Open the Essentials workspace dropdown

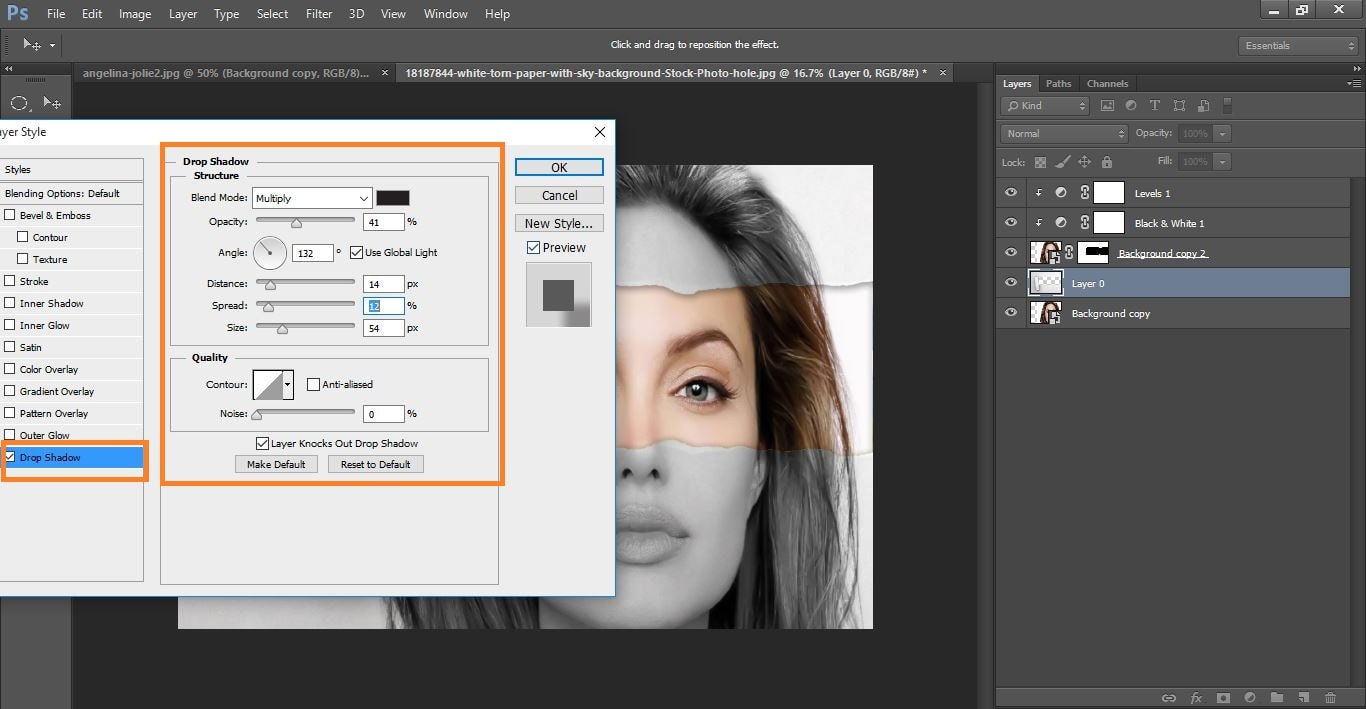pyautogui.click(x=1298, y=45)
